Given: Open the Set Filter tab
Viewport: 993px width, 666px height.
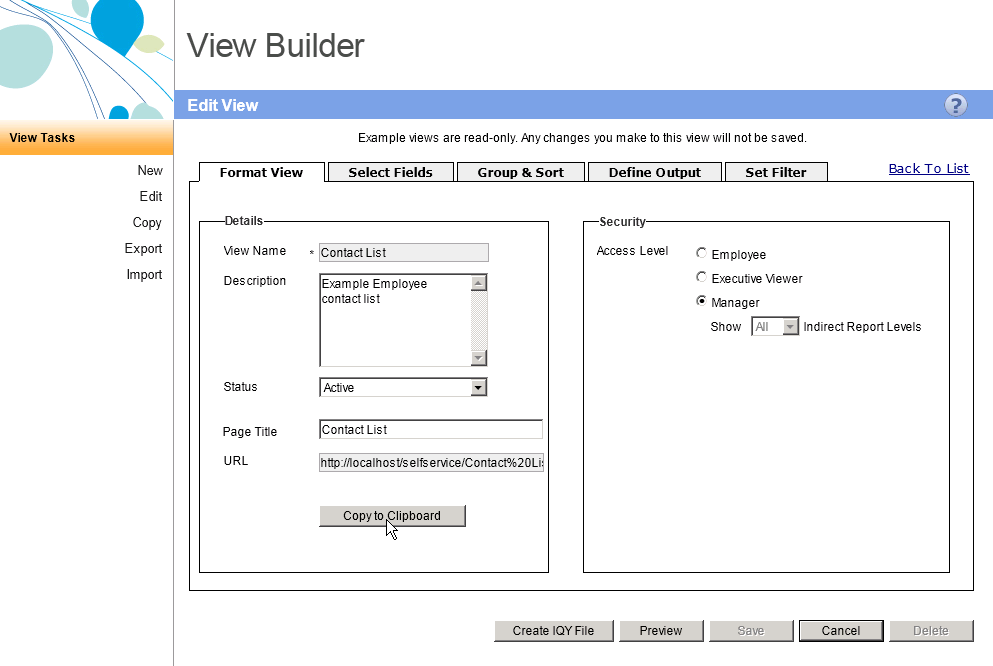Looking at the screenshot, I should point(776,172).
